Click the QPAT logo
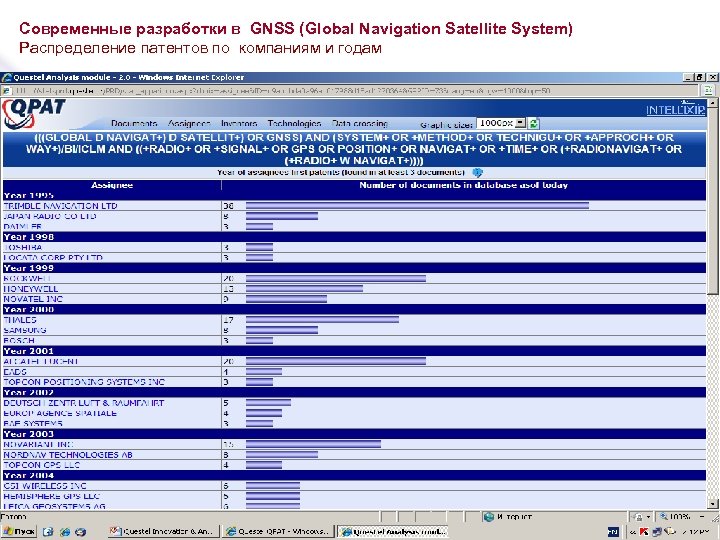Viewport: 720px width, 540px height. pos(34,113)
